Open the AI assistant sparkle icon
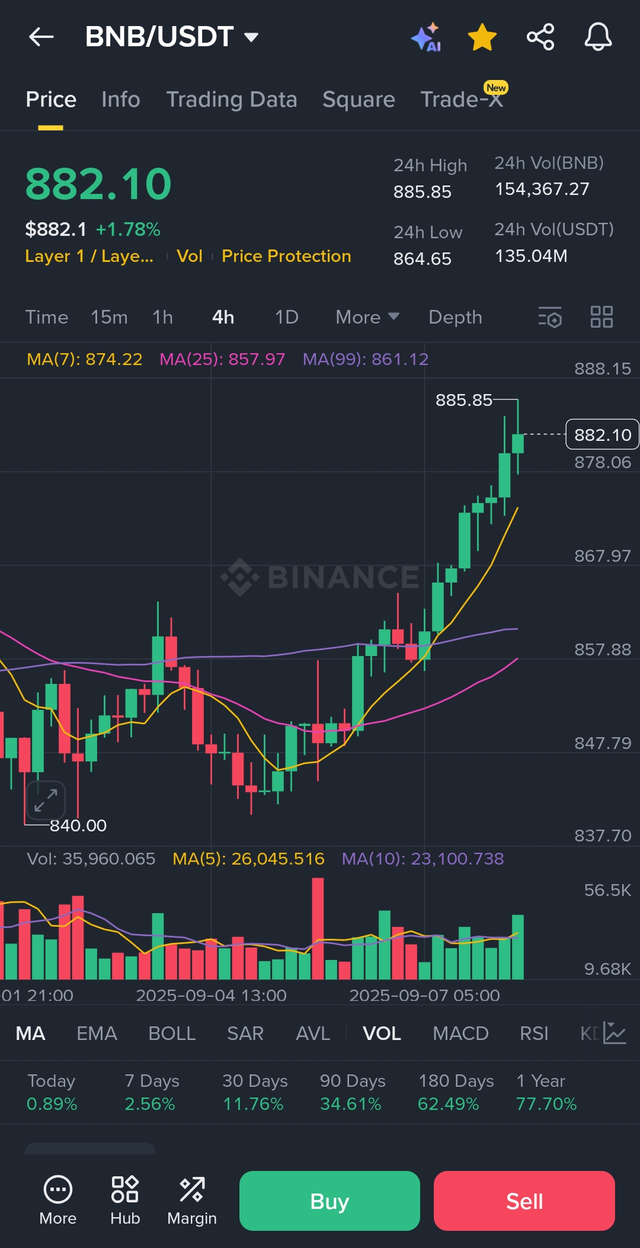The height and width of the screenshot is (1248, 640). (x=426, y=38)
